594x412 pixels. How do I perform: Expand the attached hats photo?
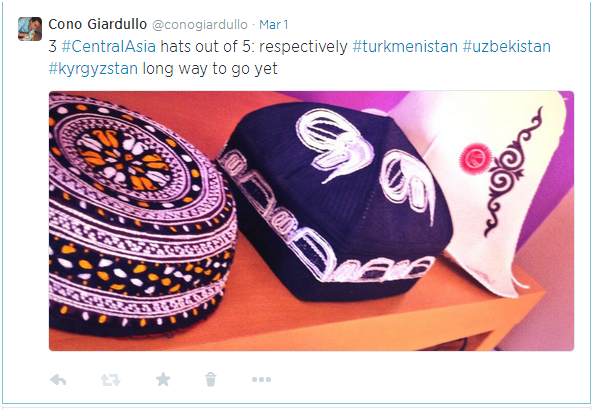311,221
